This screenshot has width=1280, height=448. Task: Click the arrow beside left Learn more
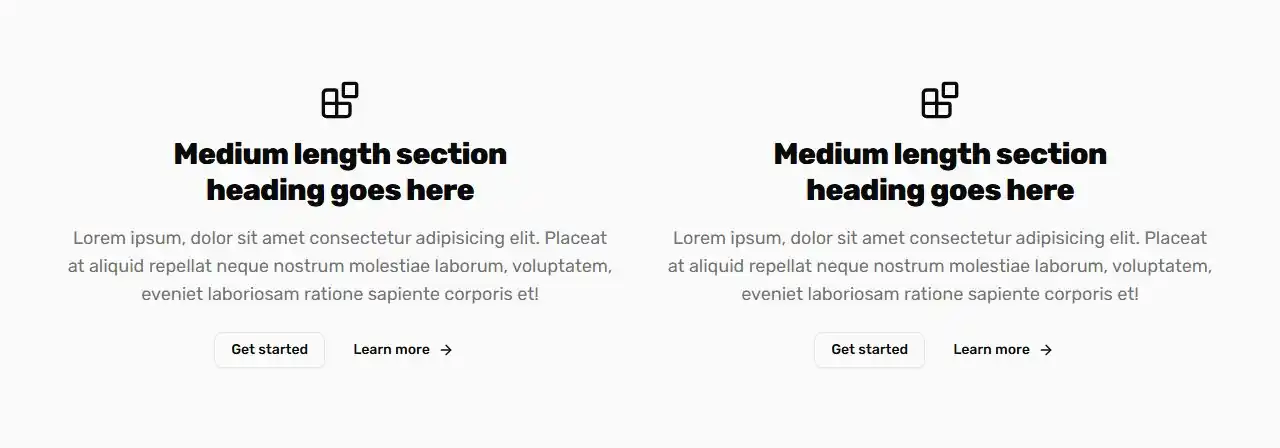(x=446, y=350)
